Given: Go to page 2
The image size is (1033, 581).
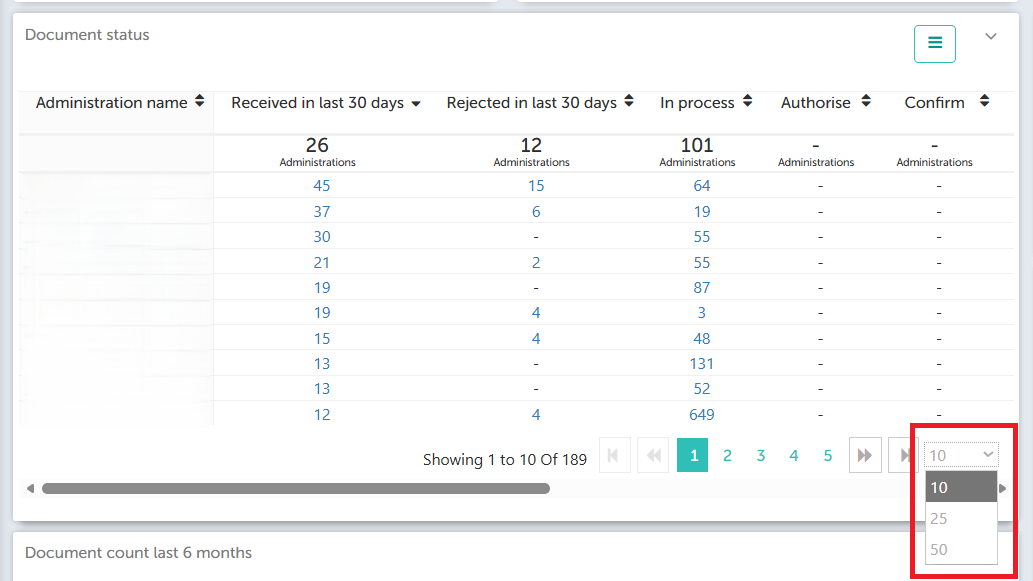Looking at the screenshot, I should [x=727, y=456].
